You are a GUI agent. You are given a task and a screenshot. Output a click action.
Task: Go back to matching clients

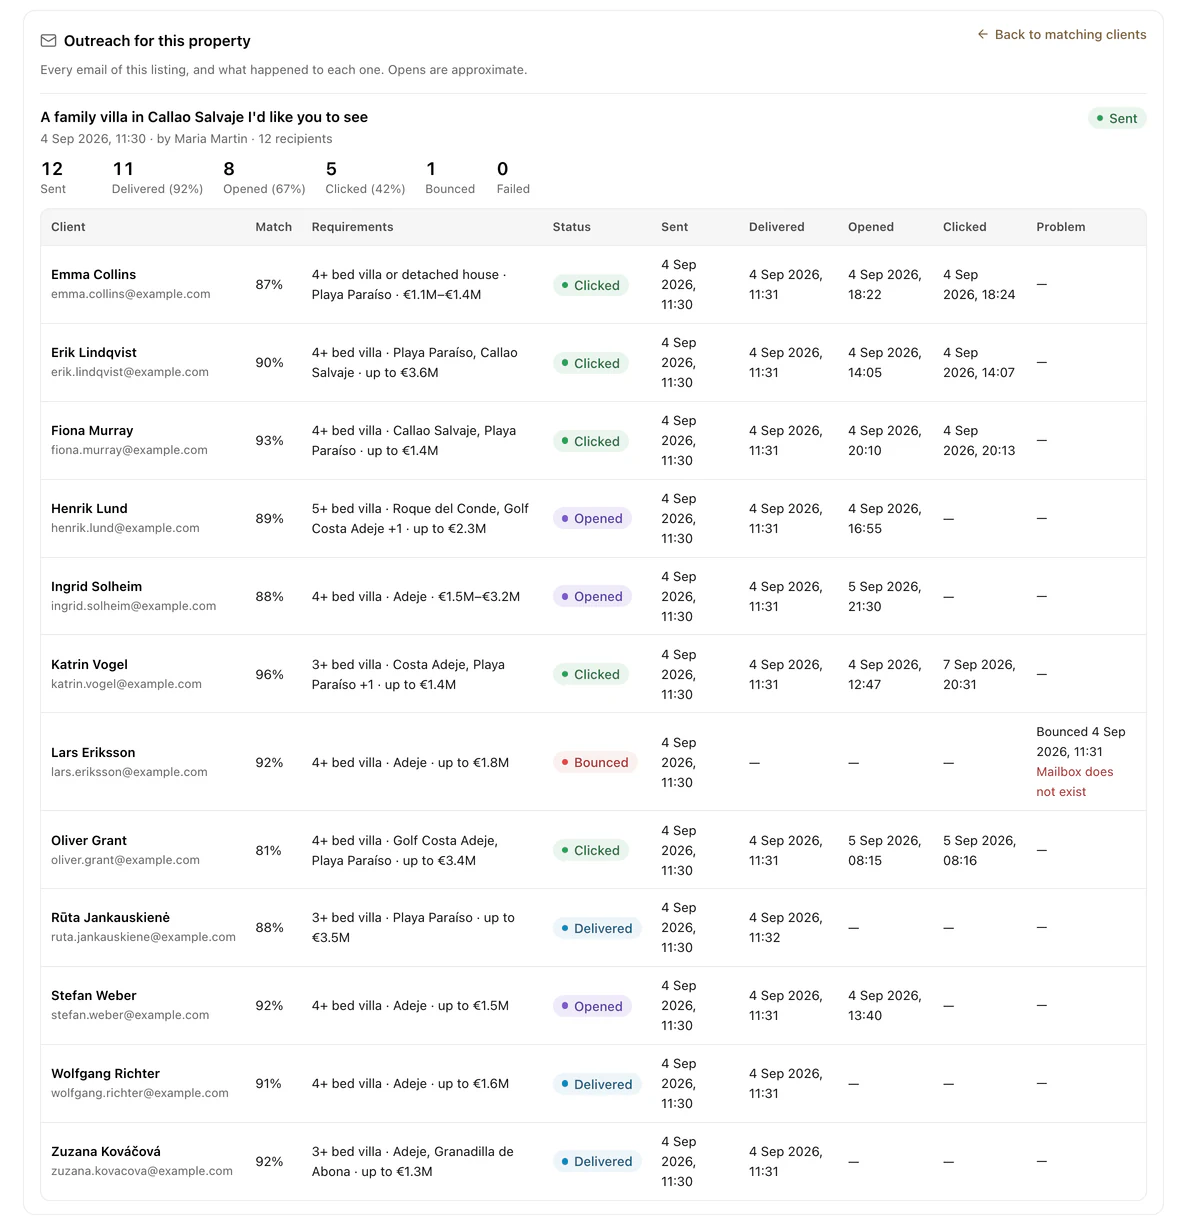pyautogui.click(x=1062, y=34)
